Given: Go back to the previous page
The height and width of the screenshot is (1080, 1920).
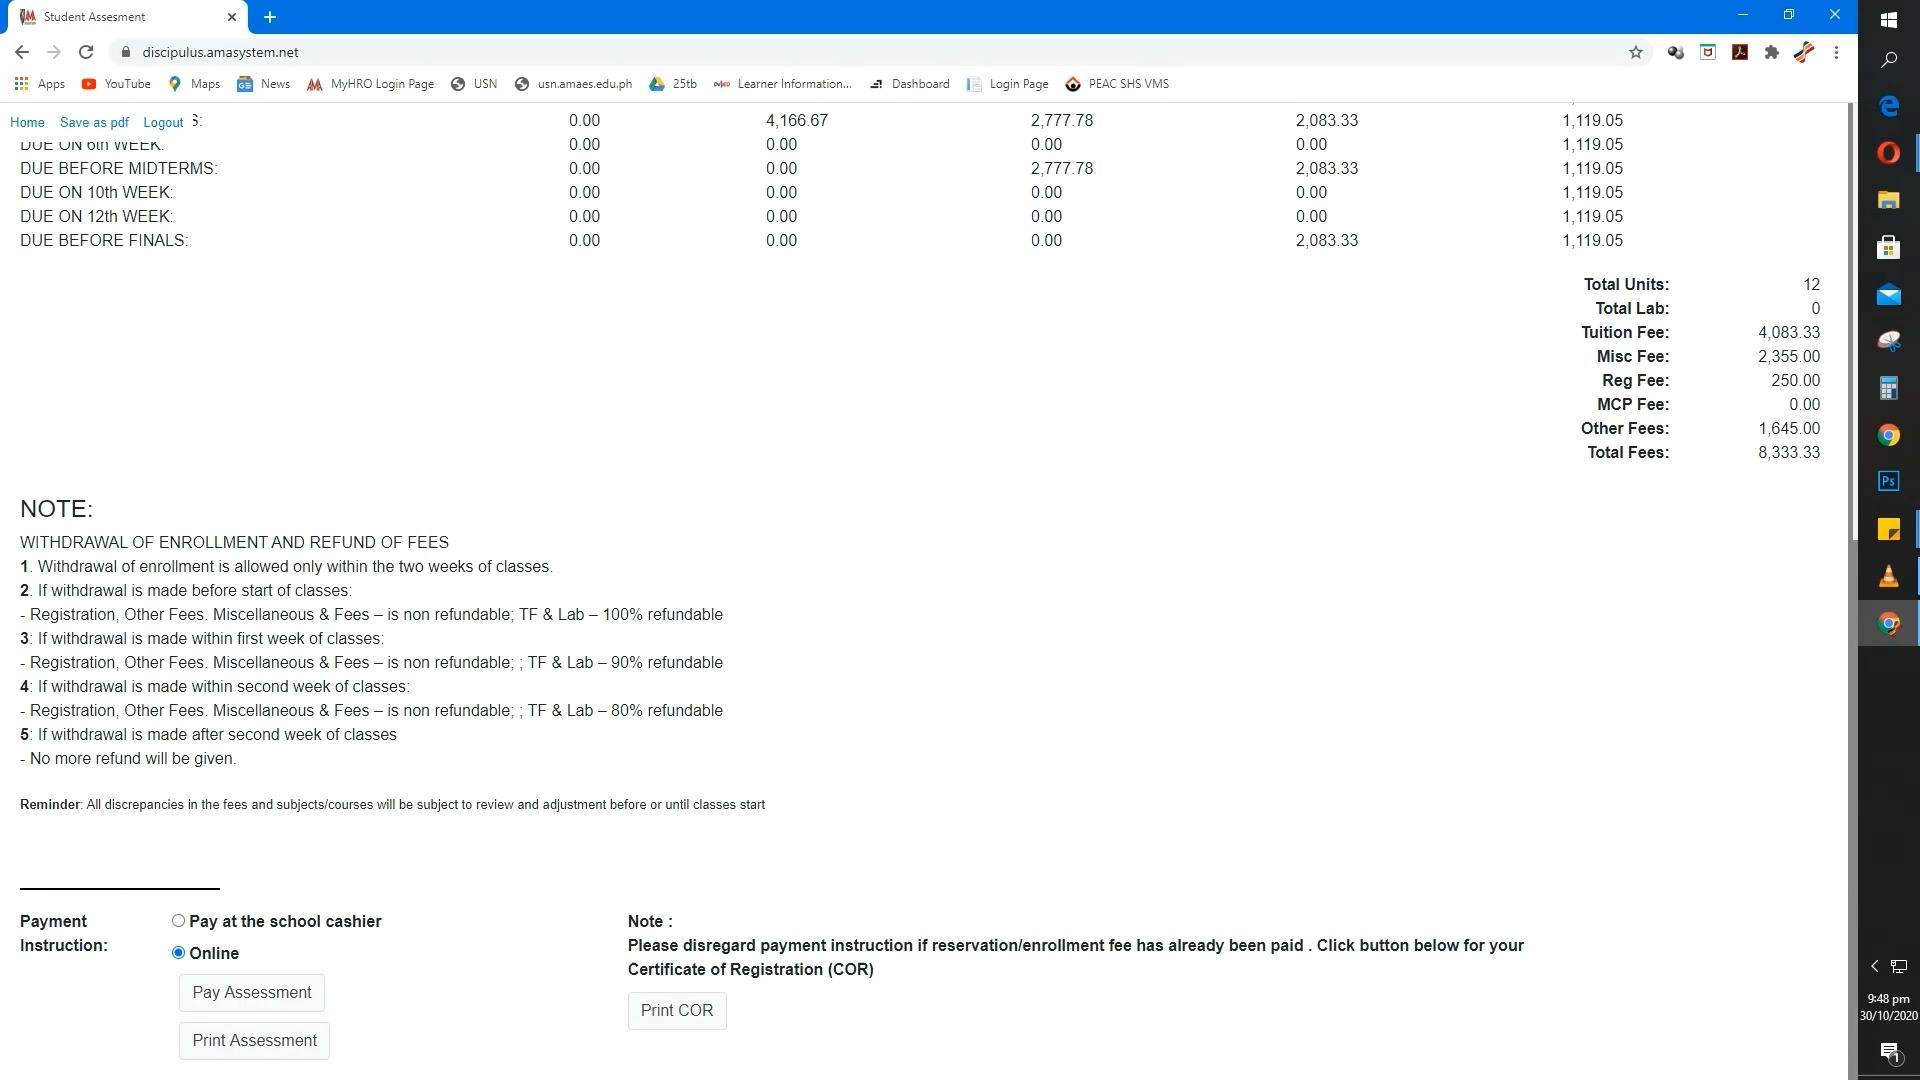Looking at the screenshot, I should 22,52.
